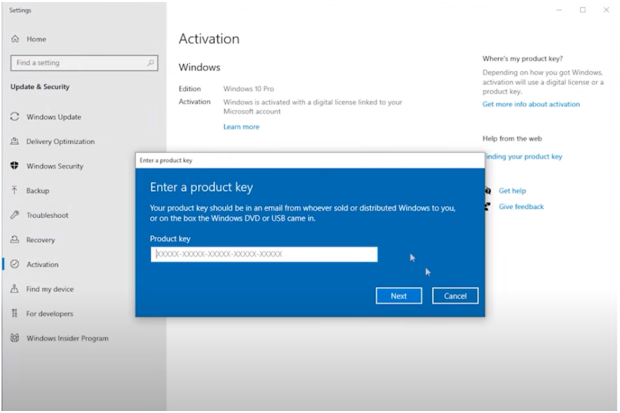Click the Give feedback link
The image size is (620, 413).
point(521,206)
